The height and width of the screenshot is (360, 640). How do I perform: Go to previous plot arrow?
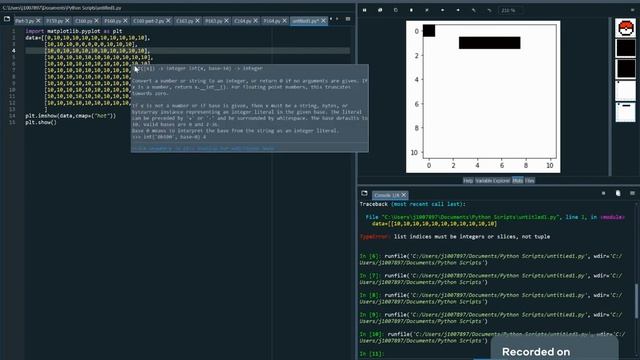pos(442,10)
